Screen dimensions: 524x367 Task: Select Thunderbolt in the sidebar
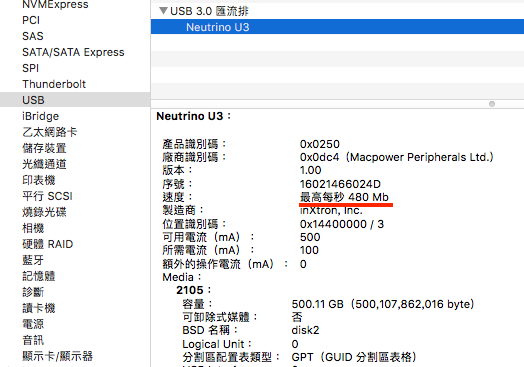[x=54, y=84]
